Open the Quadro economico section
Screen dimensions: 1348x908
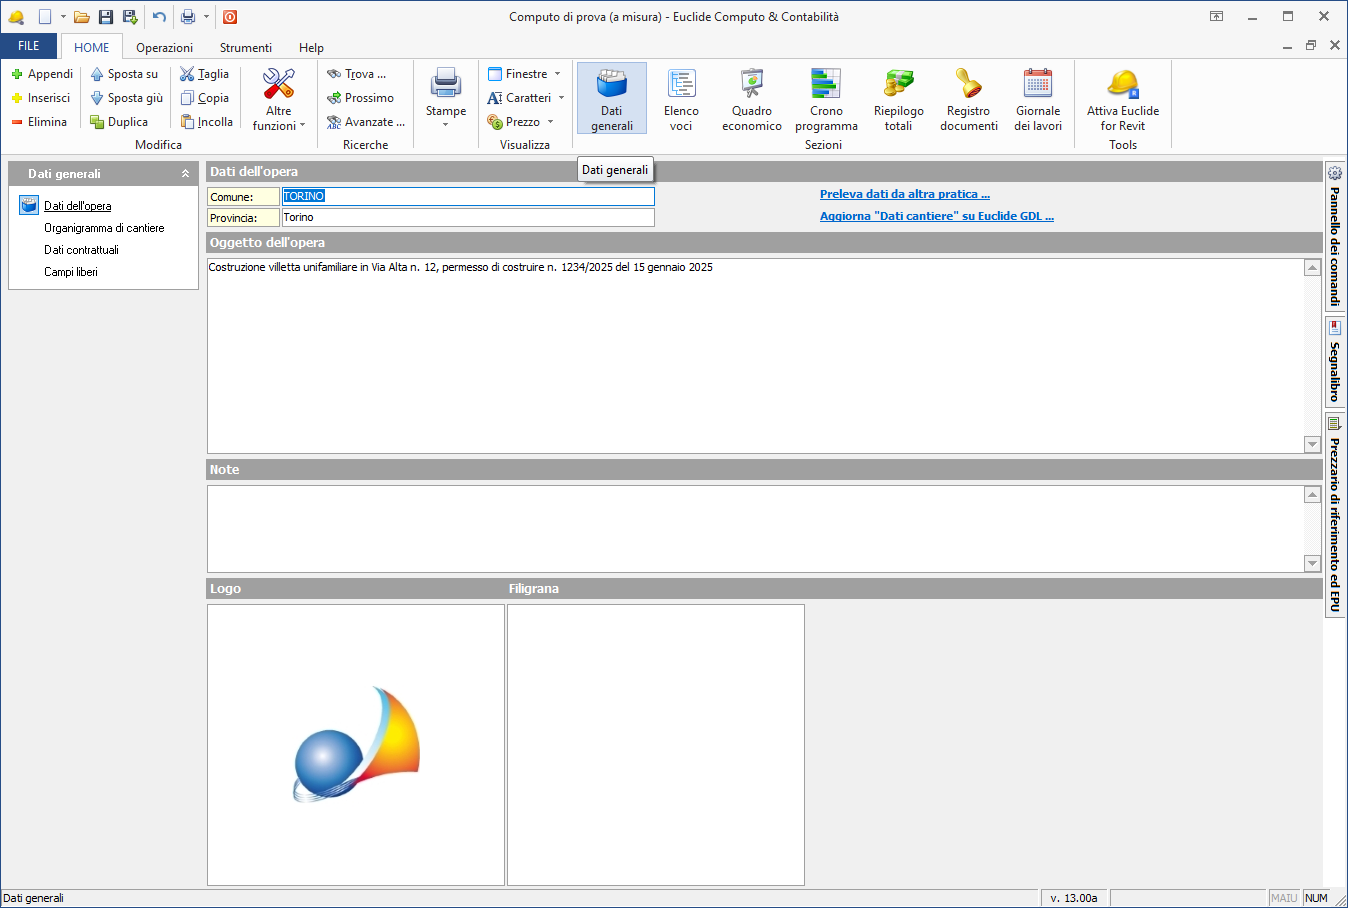tap(751, 98)
